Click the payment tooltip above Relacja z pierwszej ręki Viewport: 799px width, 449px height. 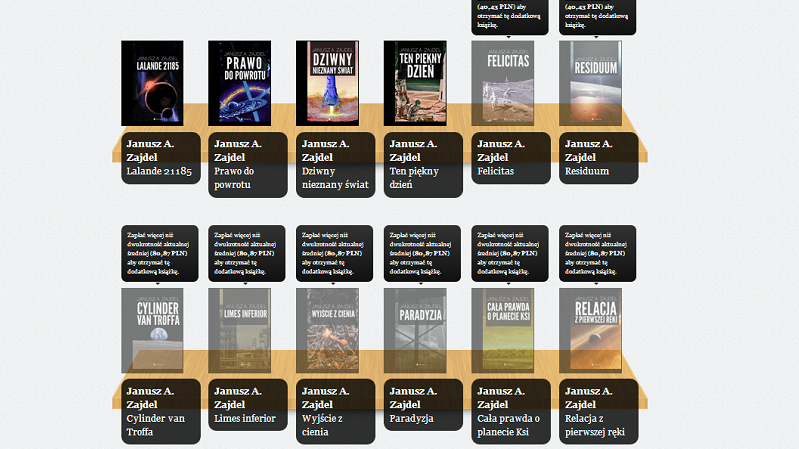tap(598, 252)
